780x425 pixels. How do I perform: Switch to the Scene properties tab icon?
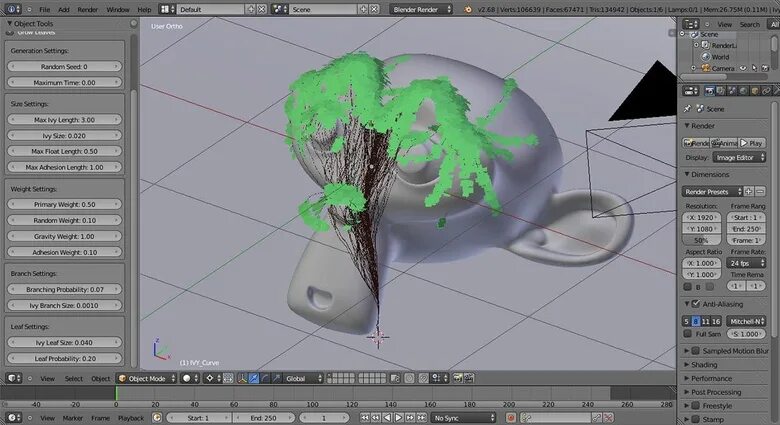tap(732, 91)
